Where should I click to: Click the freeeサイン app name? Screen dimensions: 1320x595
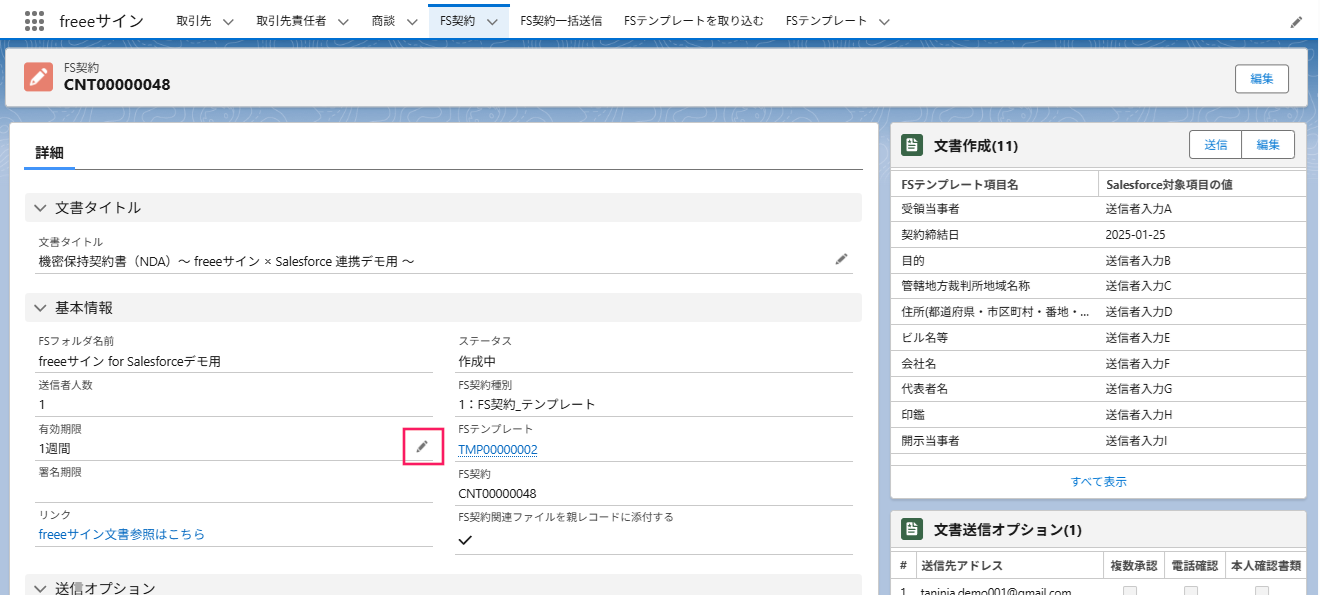(x=101, y=21)
